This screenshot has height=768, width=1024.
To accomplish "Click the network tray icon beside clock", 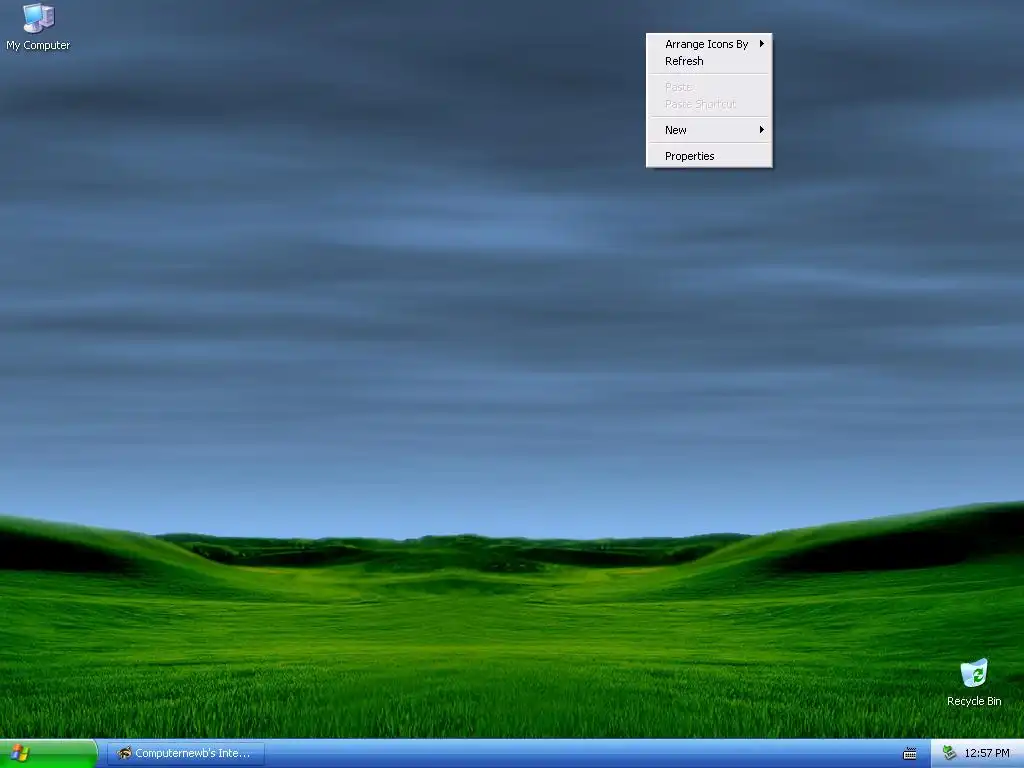I will pos(949,753).
